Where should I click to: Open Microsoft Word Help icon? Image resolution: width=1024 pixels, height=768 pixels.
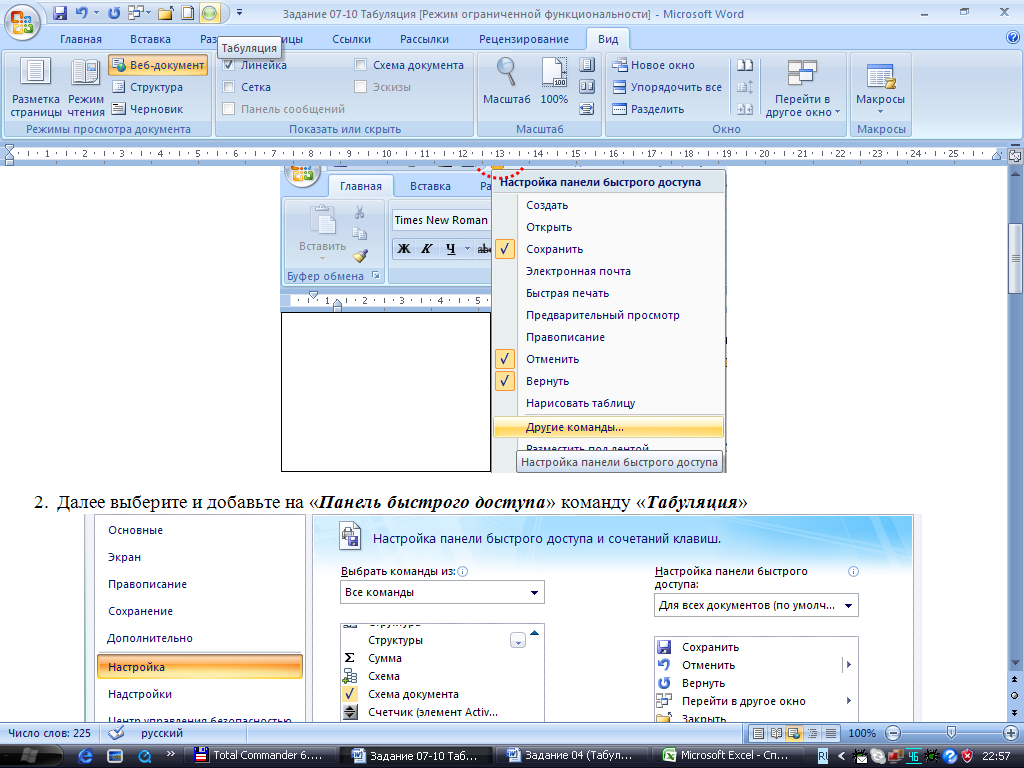point(1013,38)
